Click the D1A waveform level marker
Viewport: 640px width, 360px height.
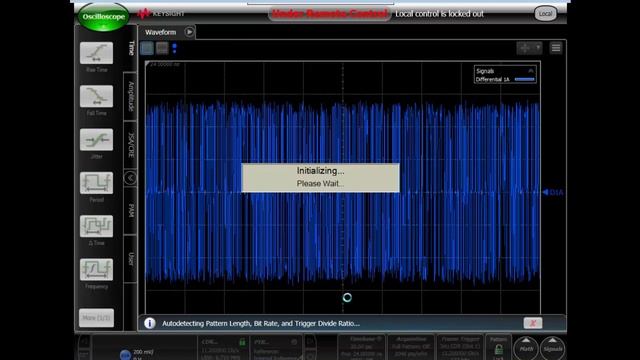553,192
